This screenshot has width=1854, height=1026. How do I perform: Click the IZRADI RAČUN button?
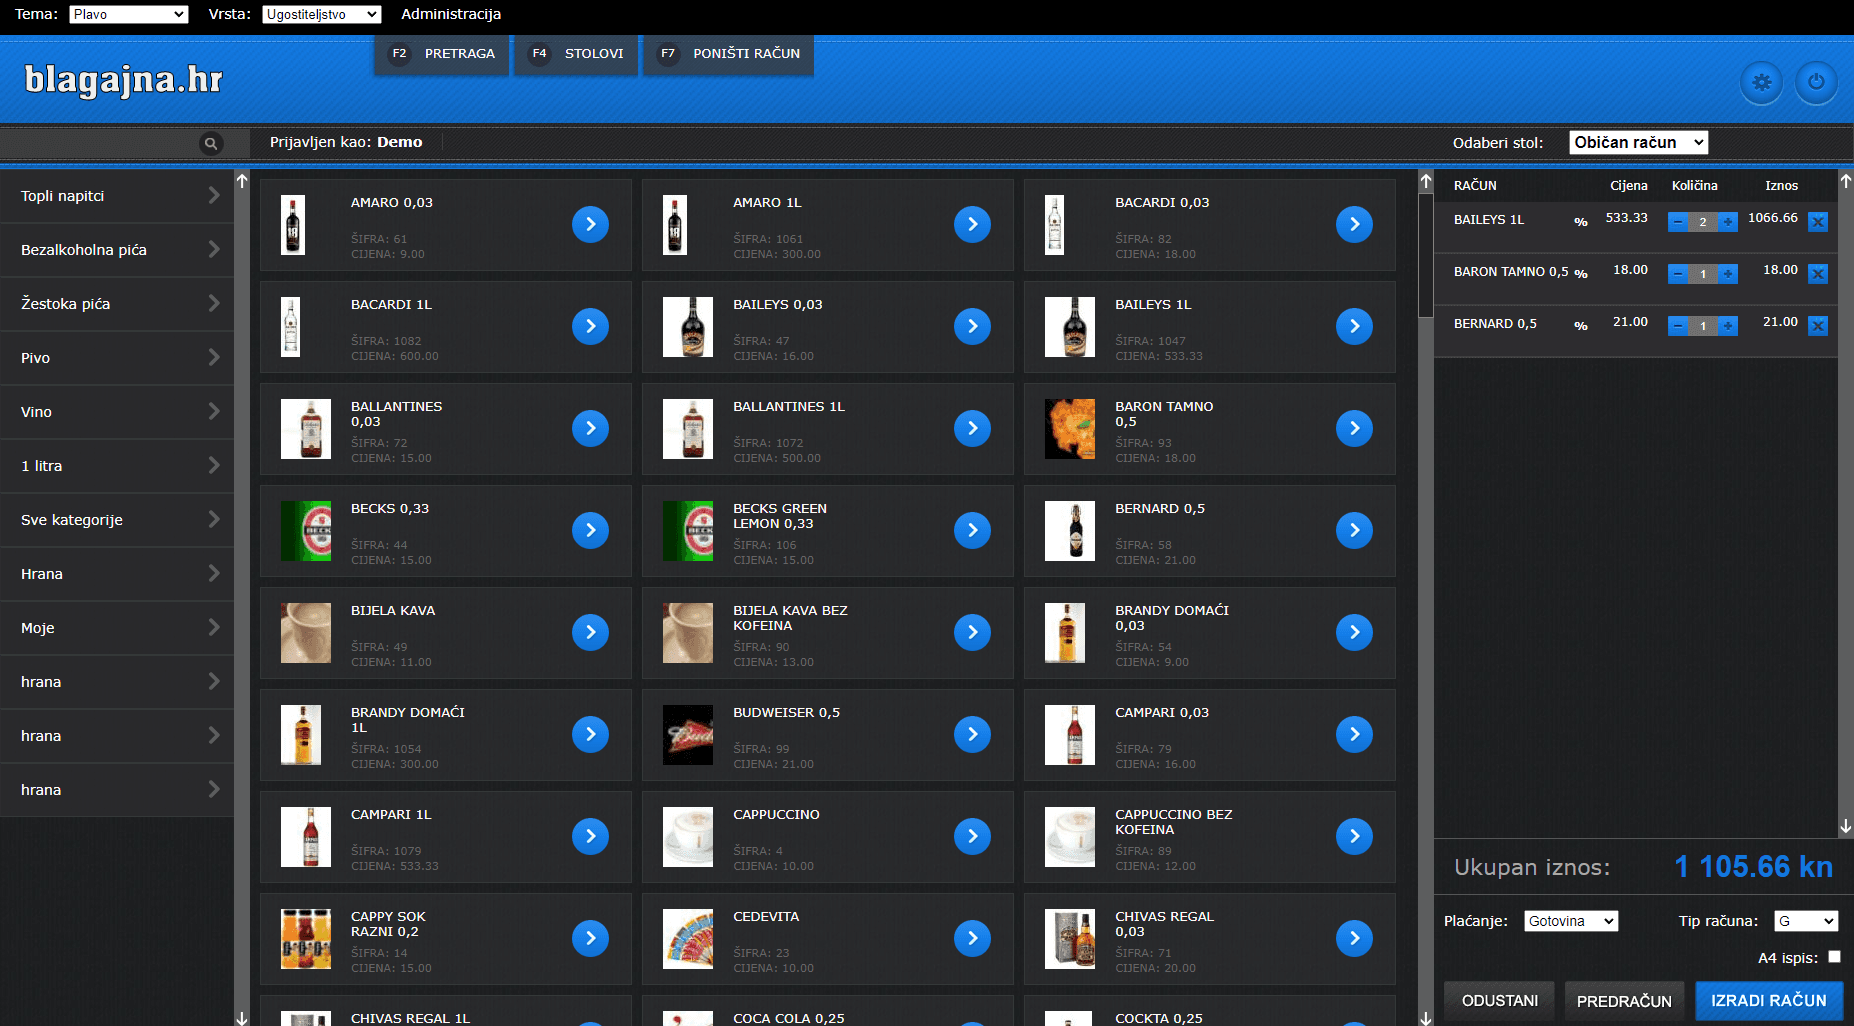[x=1768, y=1001]
